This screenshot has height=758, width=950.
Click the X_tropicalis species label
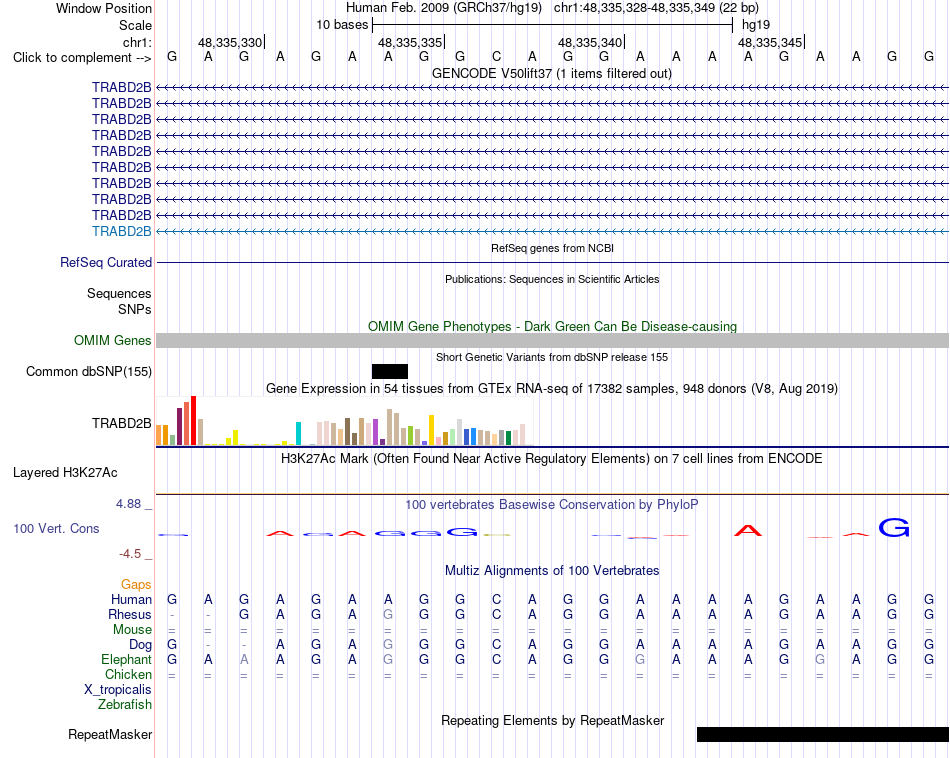(118, 690)
